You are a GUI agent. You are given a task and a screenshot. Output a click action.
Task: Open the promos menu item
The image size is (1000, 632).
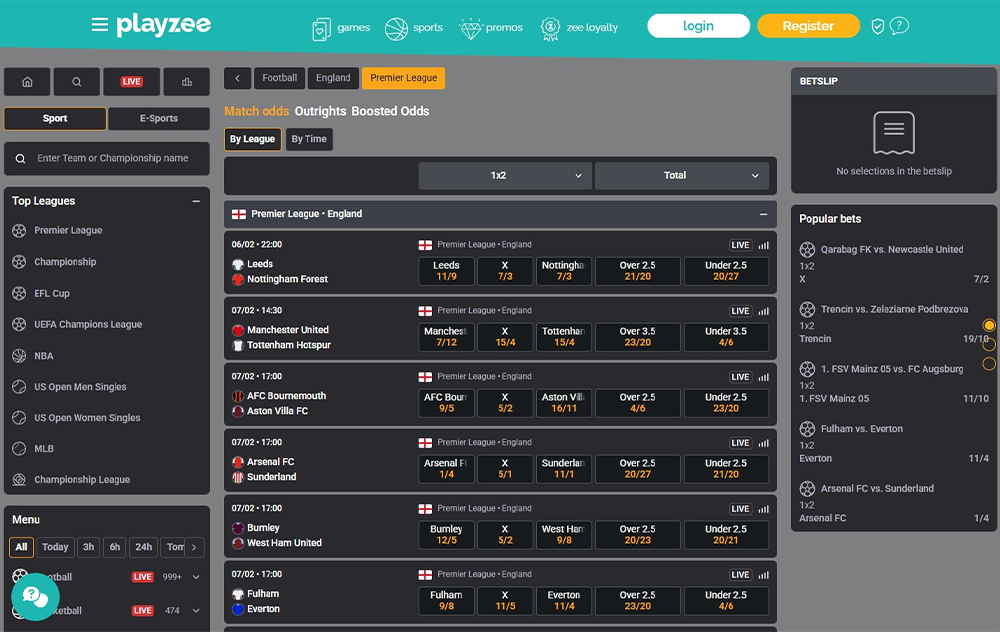point(491,27)
